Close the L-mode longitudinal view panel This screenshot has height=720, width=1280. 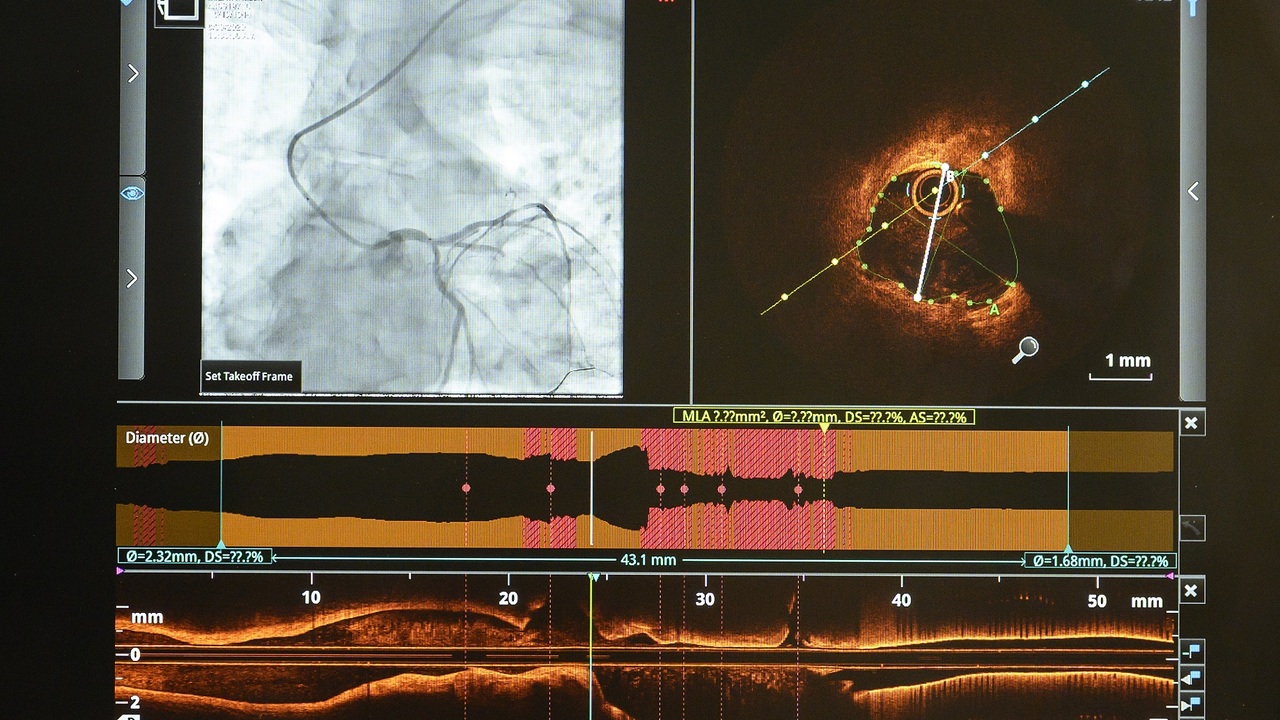(x=1191, y=591)
